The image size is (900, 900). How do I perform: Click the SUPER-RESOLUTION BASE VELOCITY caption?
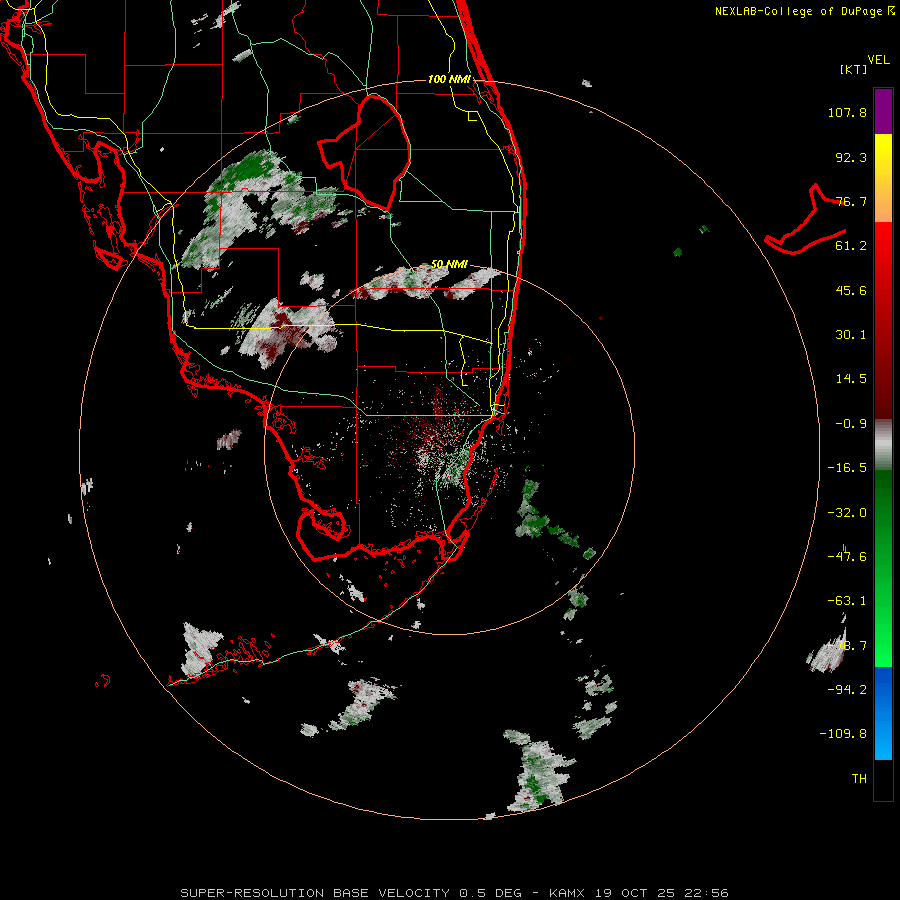(x=455, y=893)
